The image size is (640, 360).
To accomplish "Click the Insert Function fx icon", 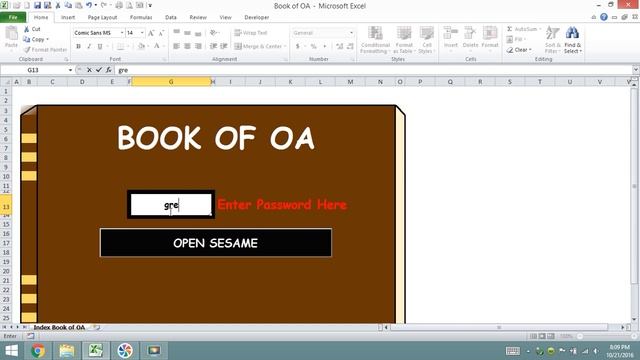I will [109, 70].
